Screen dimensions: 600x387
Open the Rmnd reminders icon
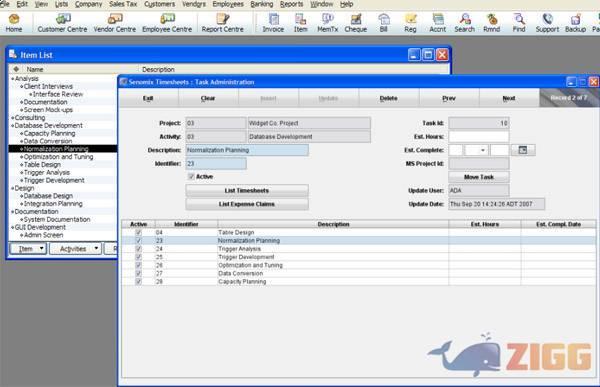[x=492, y=23]
